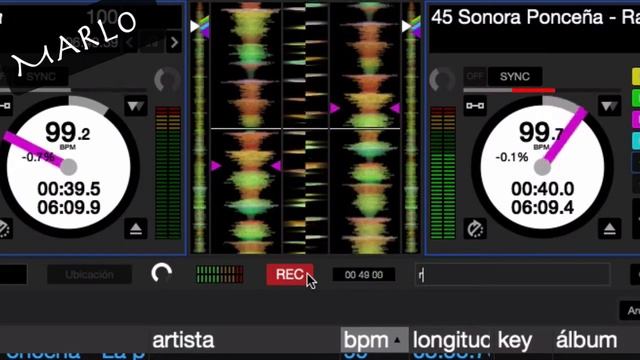Click the yellow cue point swatch
Image resolution: width=640 pixels, height=360 pixels.
[636, 77]
